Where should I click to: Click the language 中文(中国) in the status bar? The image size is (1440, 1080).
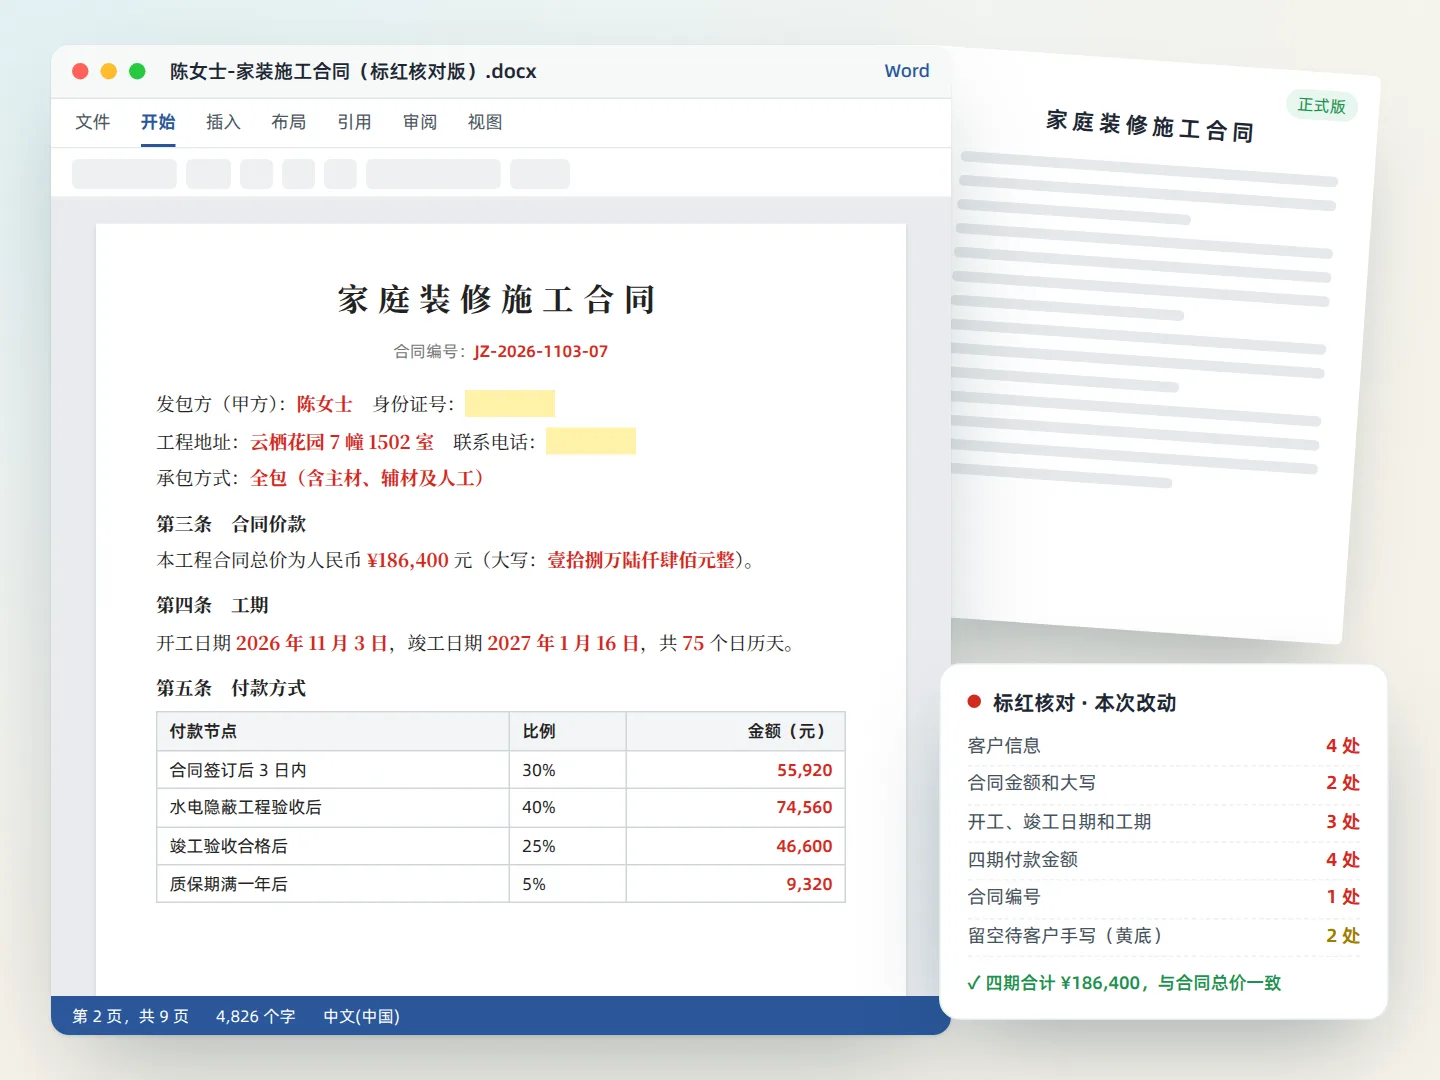pyautogui.click(x=362, y=1016)
